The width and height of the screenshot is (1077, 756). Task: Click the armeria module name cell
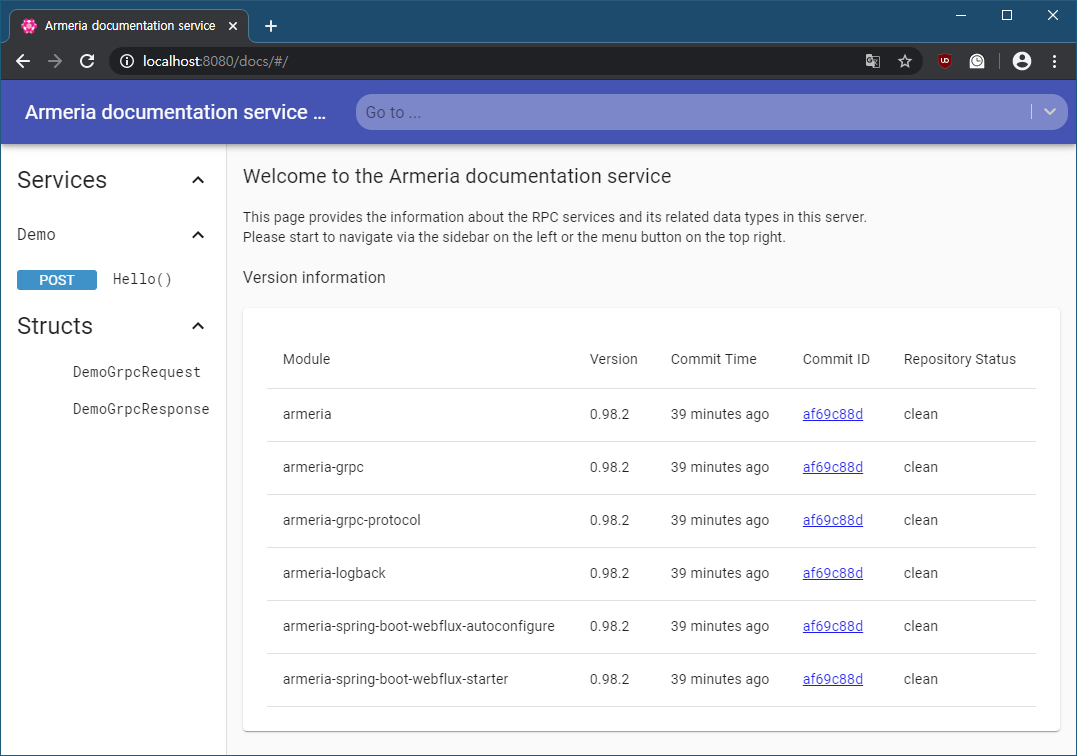(x=307, y=414)
